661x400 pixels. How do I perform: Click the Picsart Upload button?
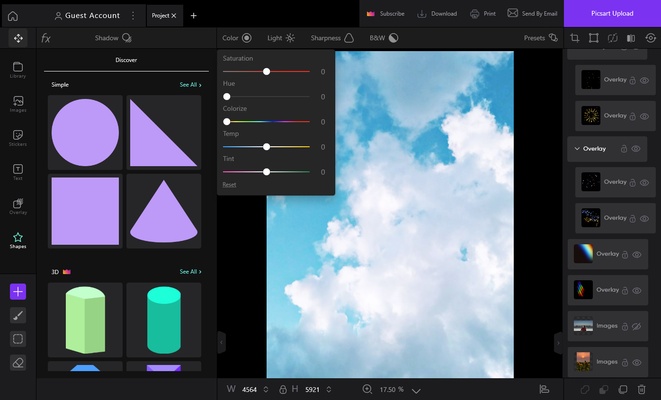click(612, 13)
